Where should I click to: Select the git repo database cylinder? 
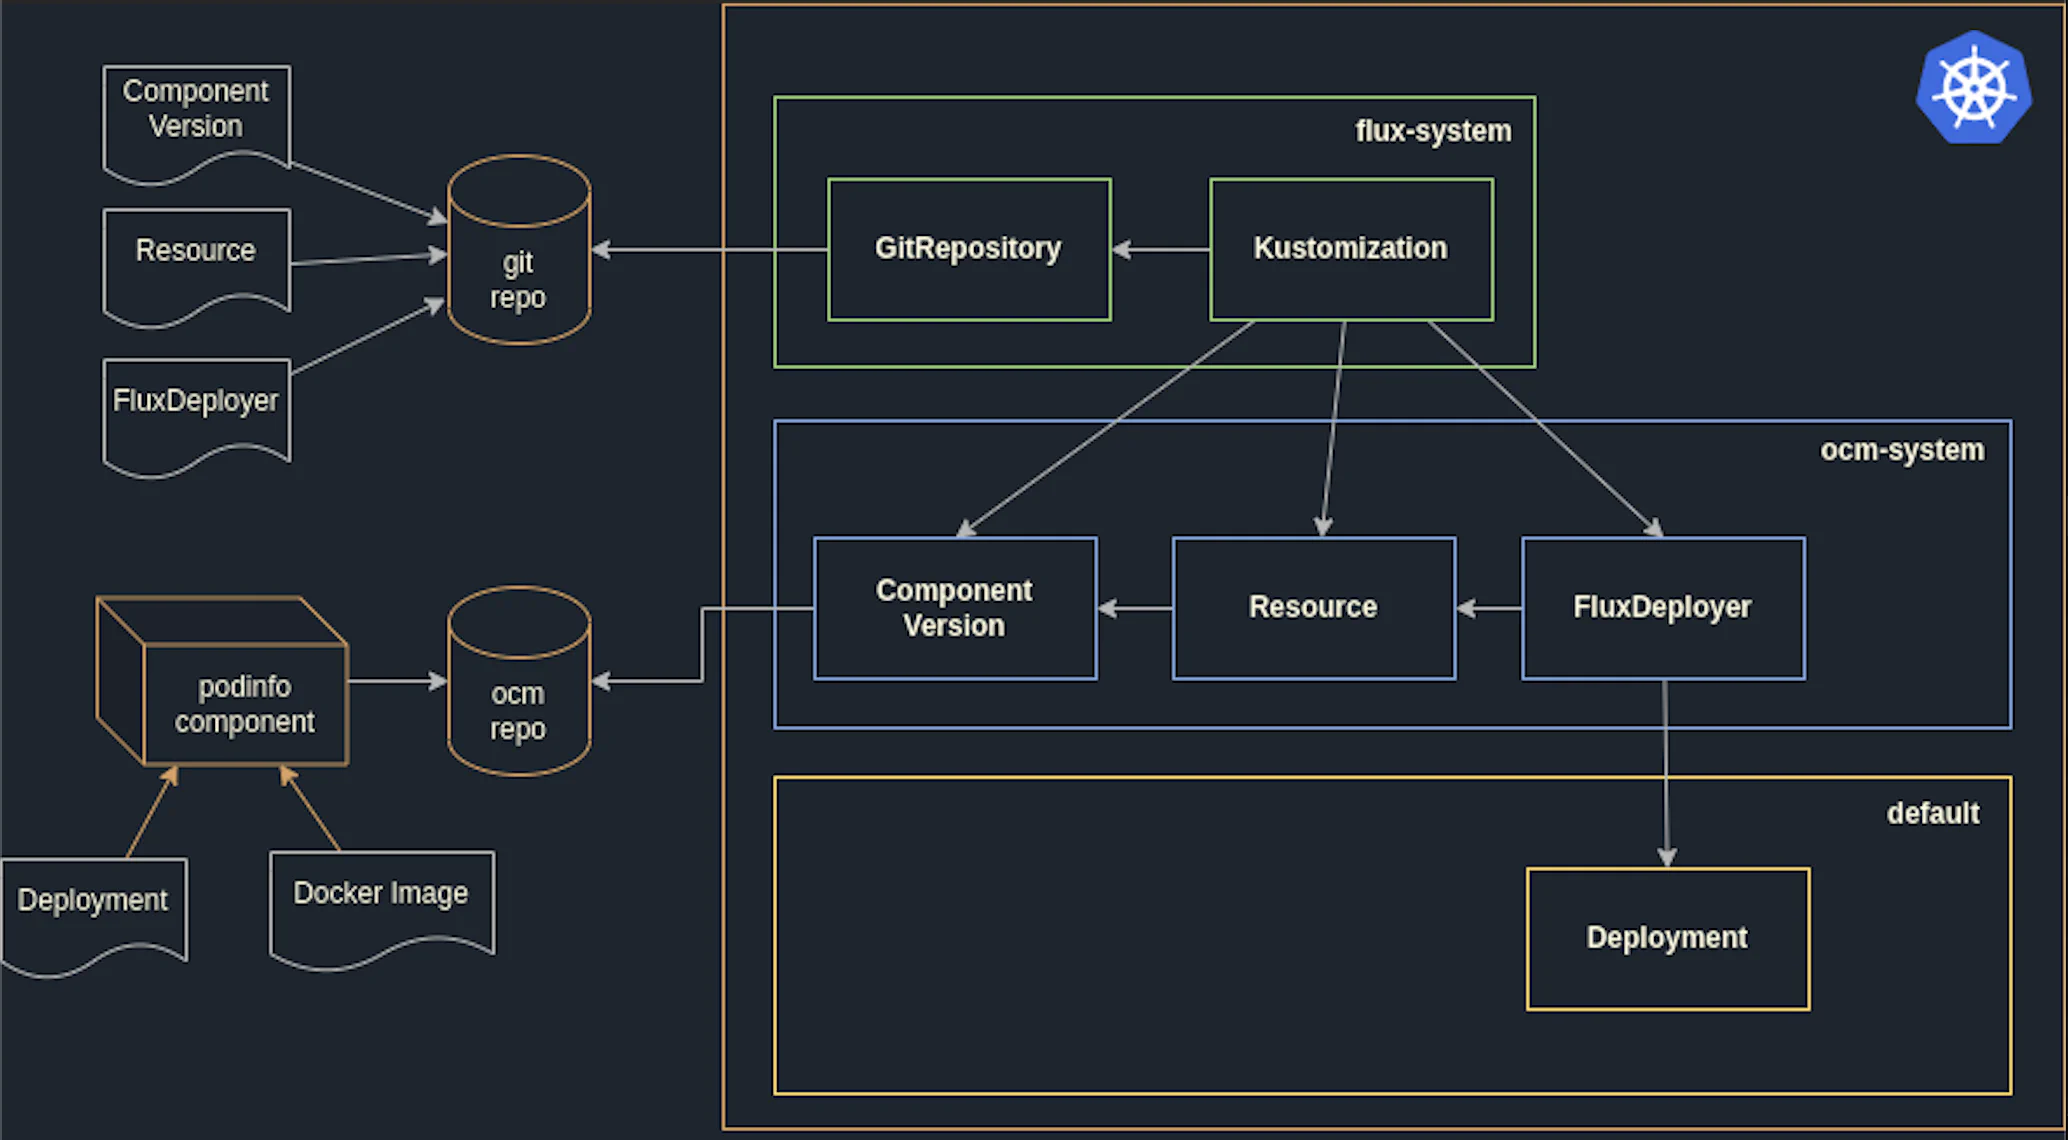(x=518, y=265)
